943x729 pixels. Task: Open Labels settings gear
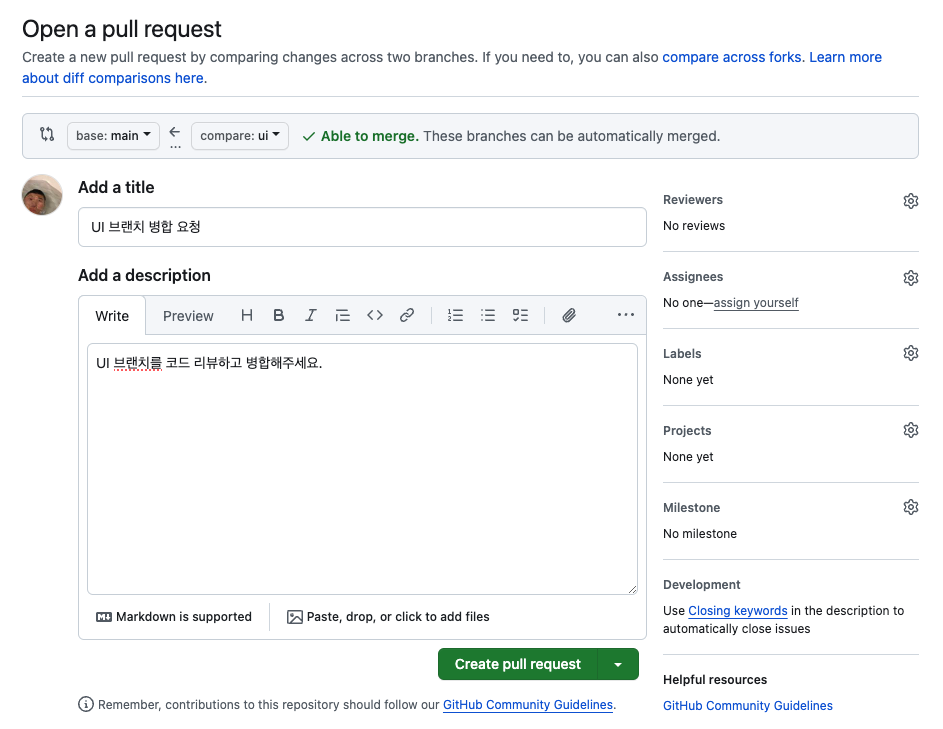911,353
